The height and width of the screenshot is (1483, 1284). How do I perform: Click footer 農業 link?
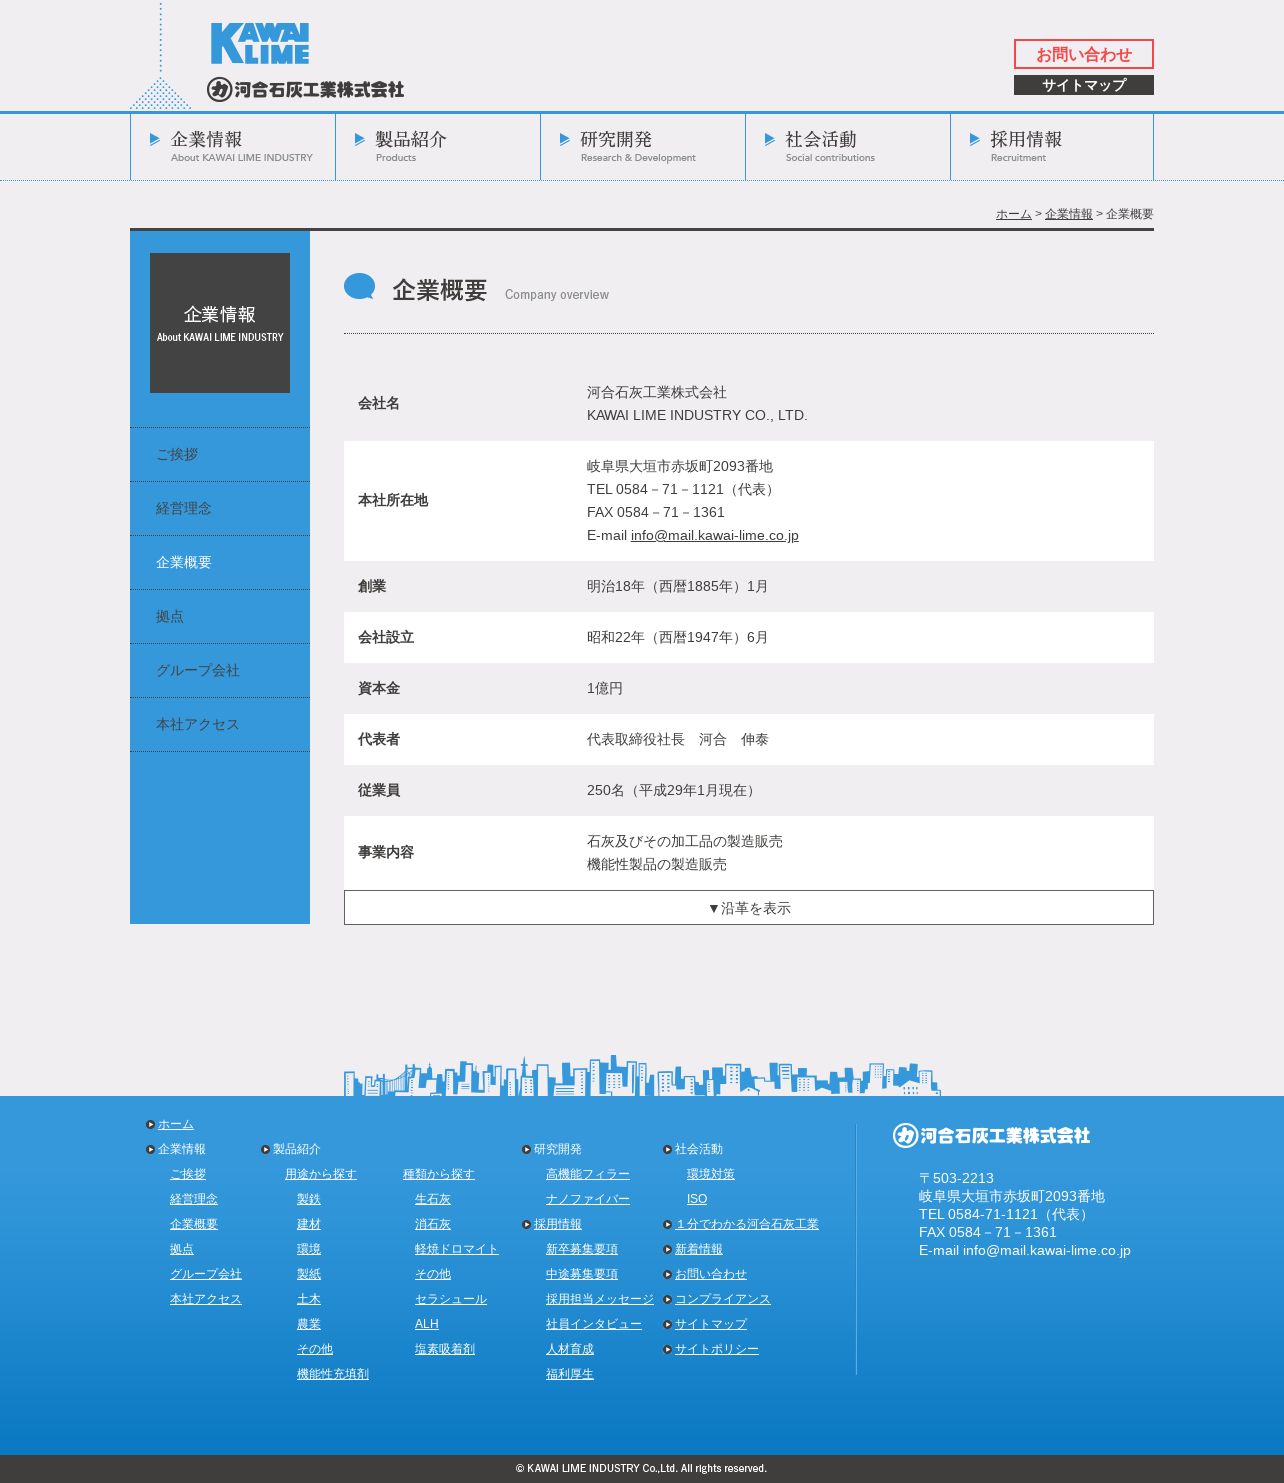[309, 1324]
